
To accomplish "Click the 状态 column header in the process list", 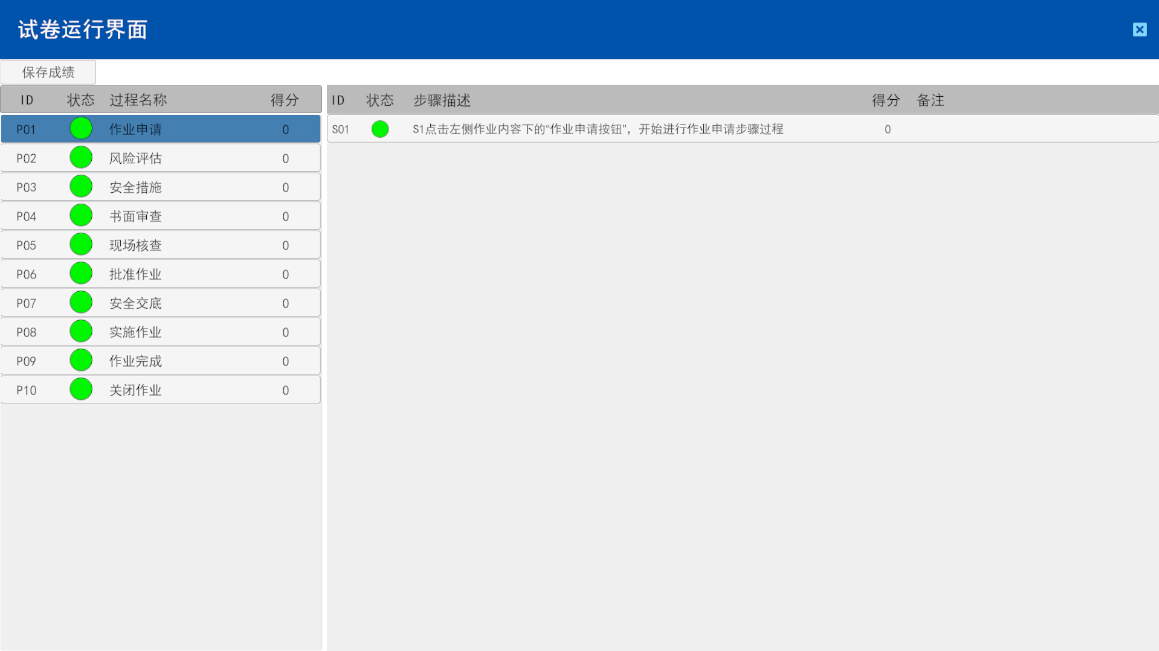I will point(80,99).
